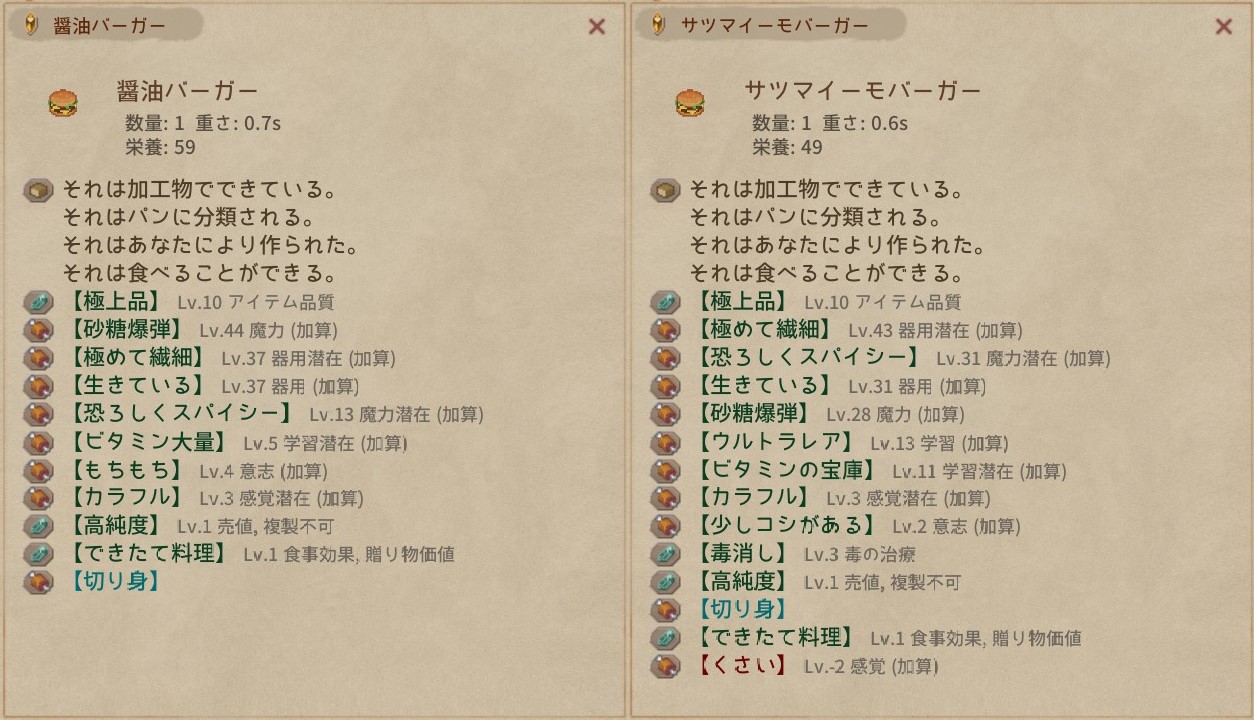Screen dimensions: 1254x720
Task: Select the 醤油バーガー title tab
Action: coord(109,25)
